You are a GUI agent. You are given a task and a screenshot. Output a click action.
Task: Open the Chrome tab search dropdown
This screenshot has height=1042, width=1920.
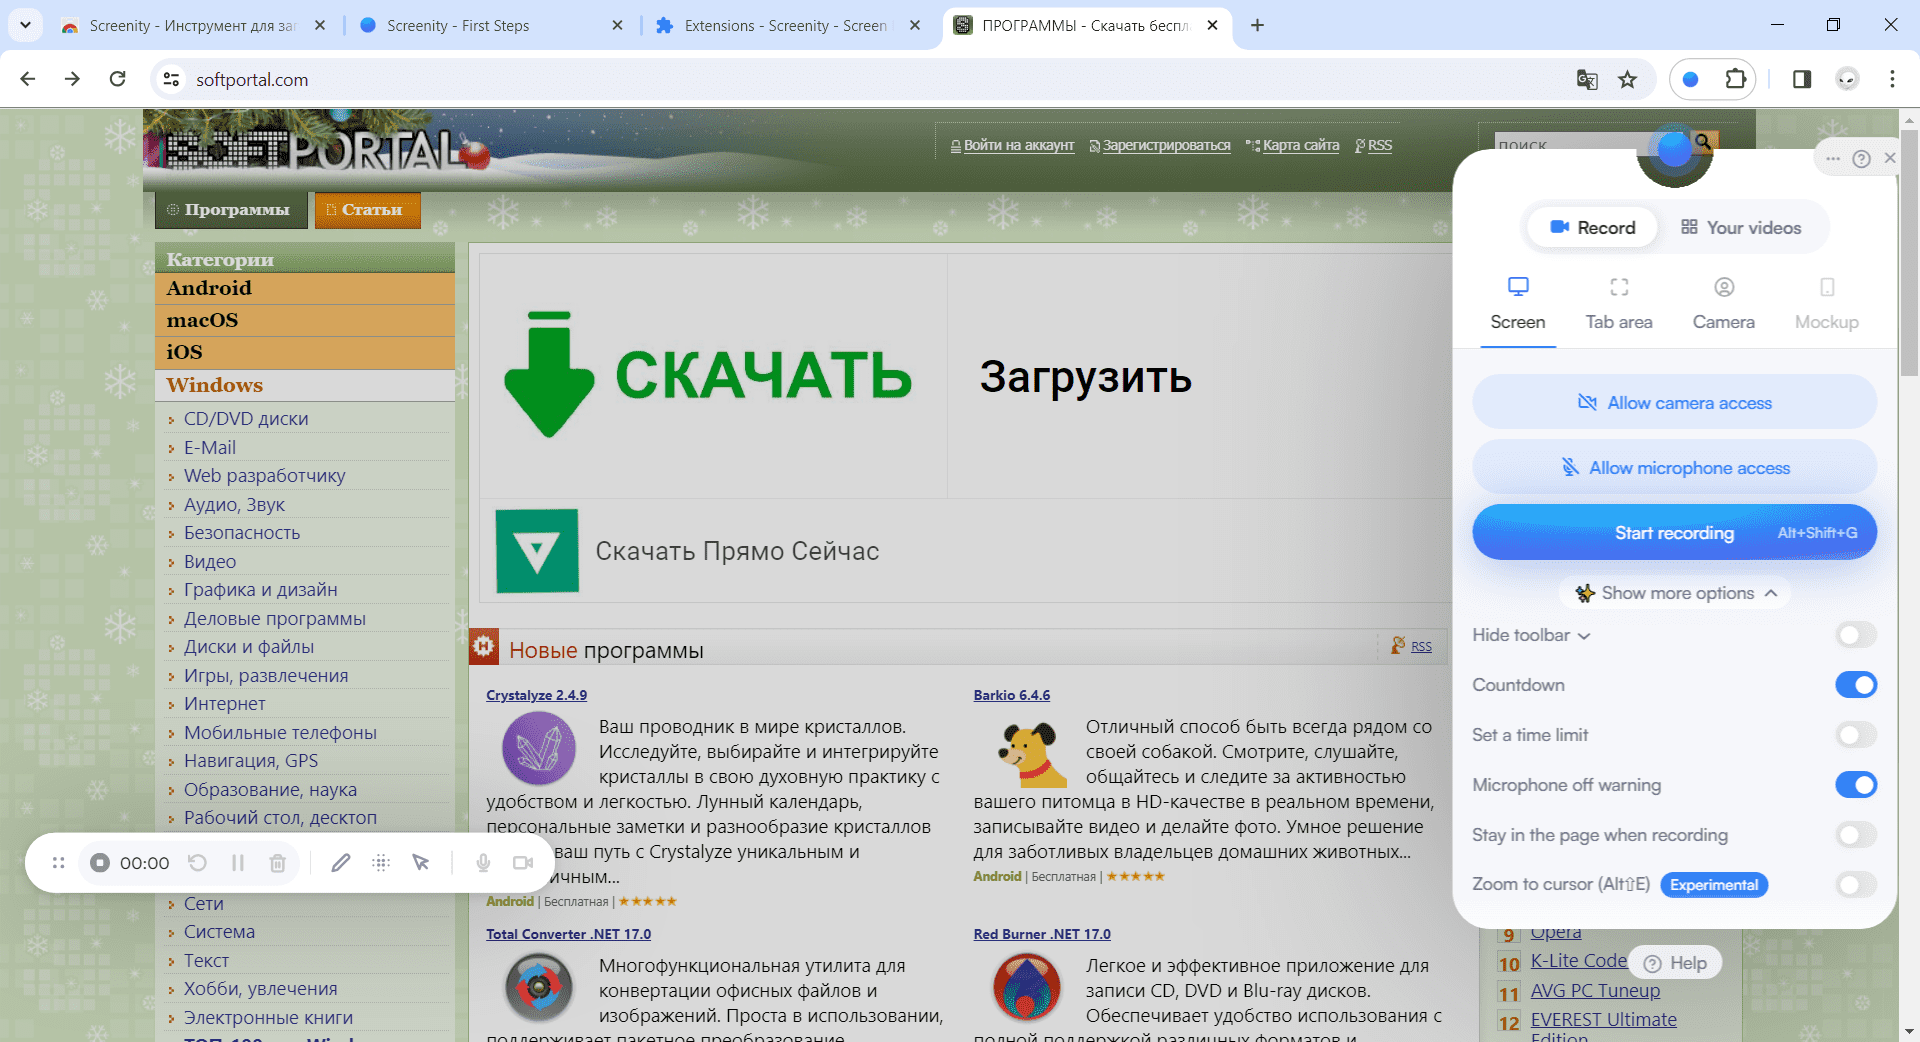25,25
